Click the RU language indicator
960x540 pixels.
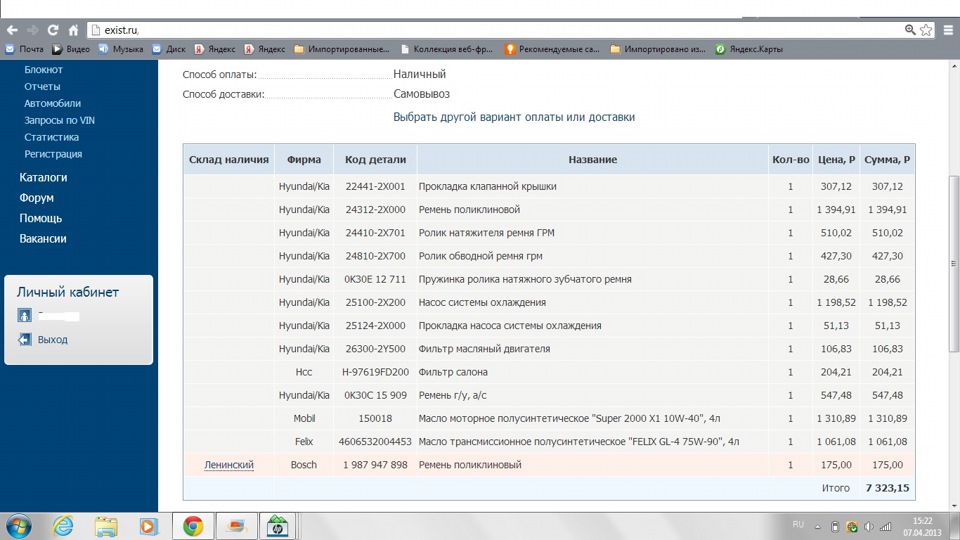point(798,525)
